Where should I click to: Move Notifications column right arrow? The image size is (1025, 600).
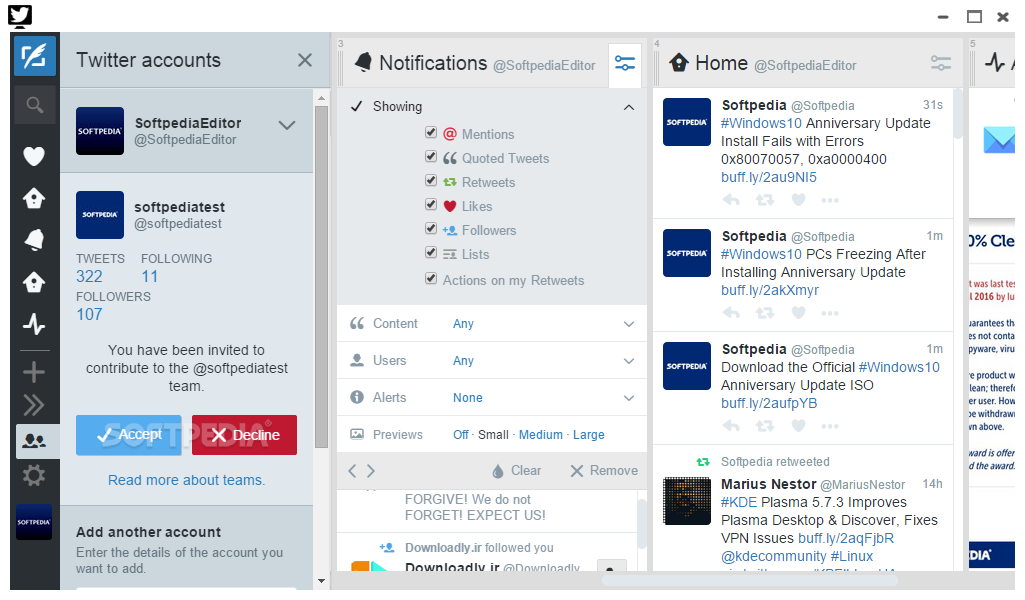click(x=371, y=471)
